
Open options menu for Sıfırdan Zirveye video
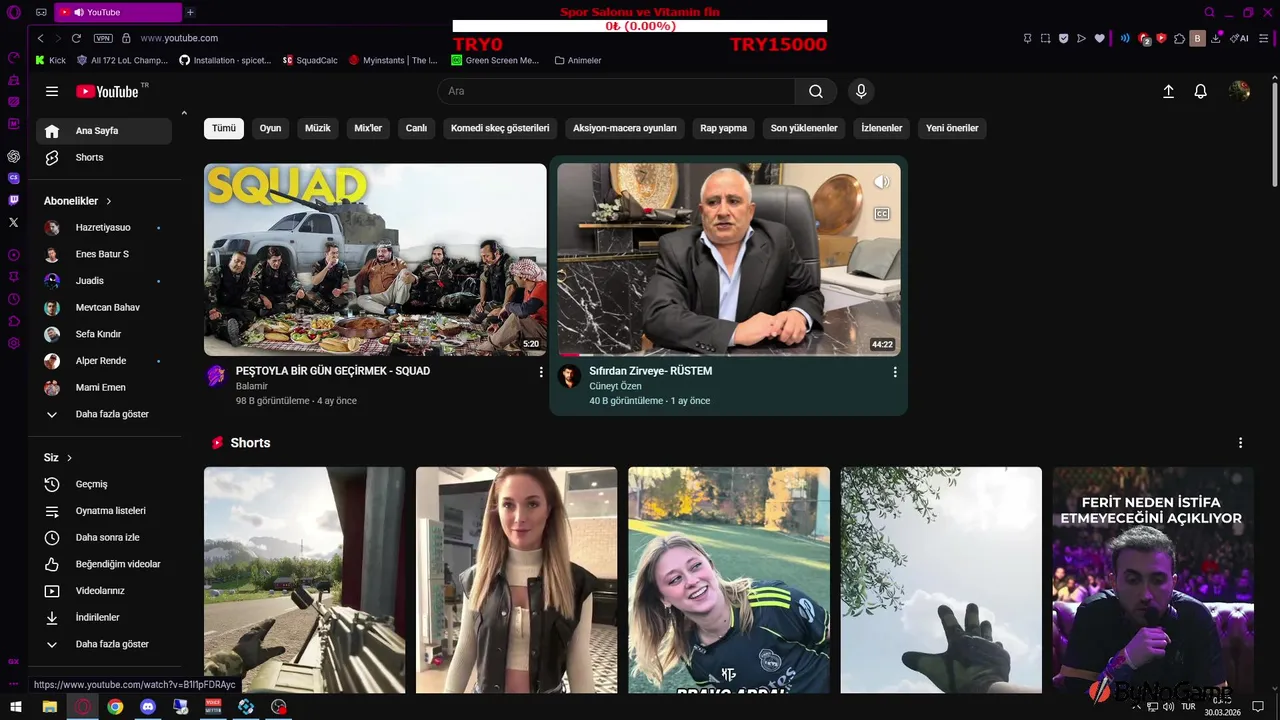(x=895, y=372)
